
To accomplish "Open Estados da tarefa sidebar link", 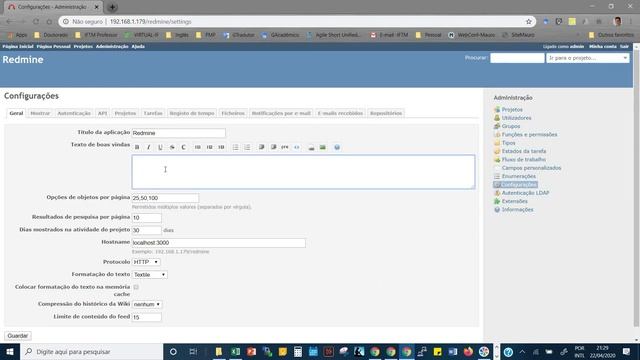I will coord(524,151).
